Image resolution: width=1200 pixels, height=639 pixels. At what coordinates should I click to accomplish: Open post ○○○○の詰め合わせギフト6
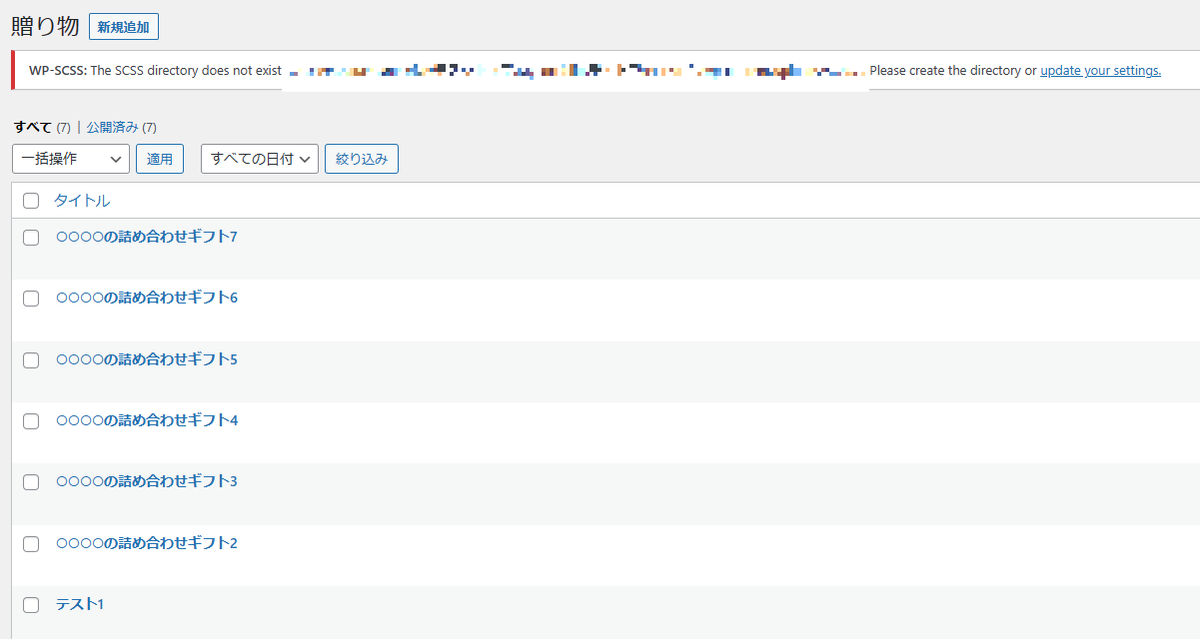coord(147,298)
